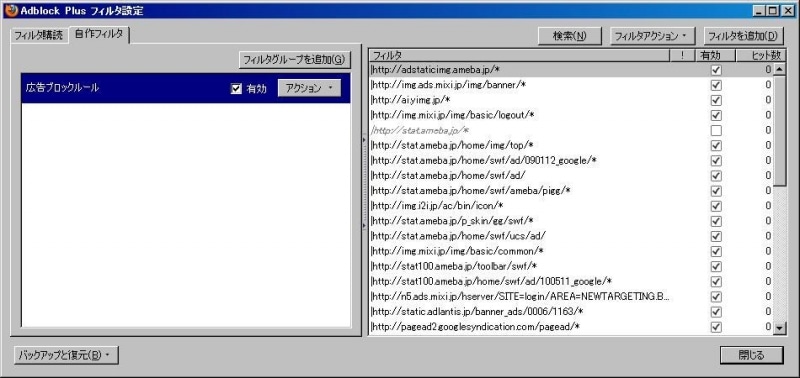
Task: Open the アクション dropdown for 広告ブロックルール
Action: tap(309, 88)
